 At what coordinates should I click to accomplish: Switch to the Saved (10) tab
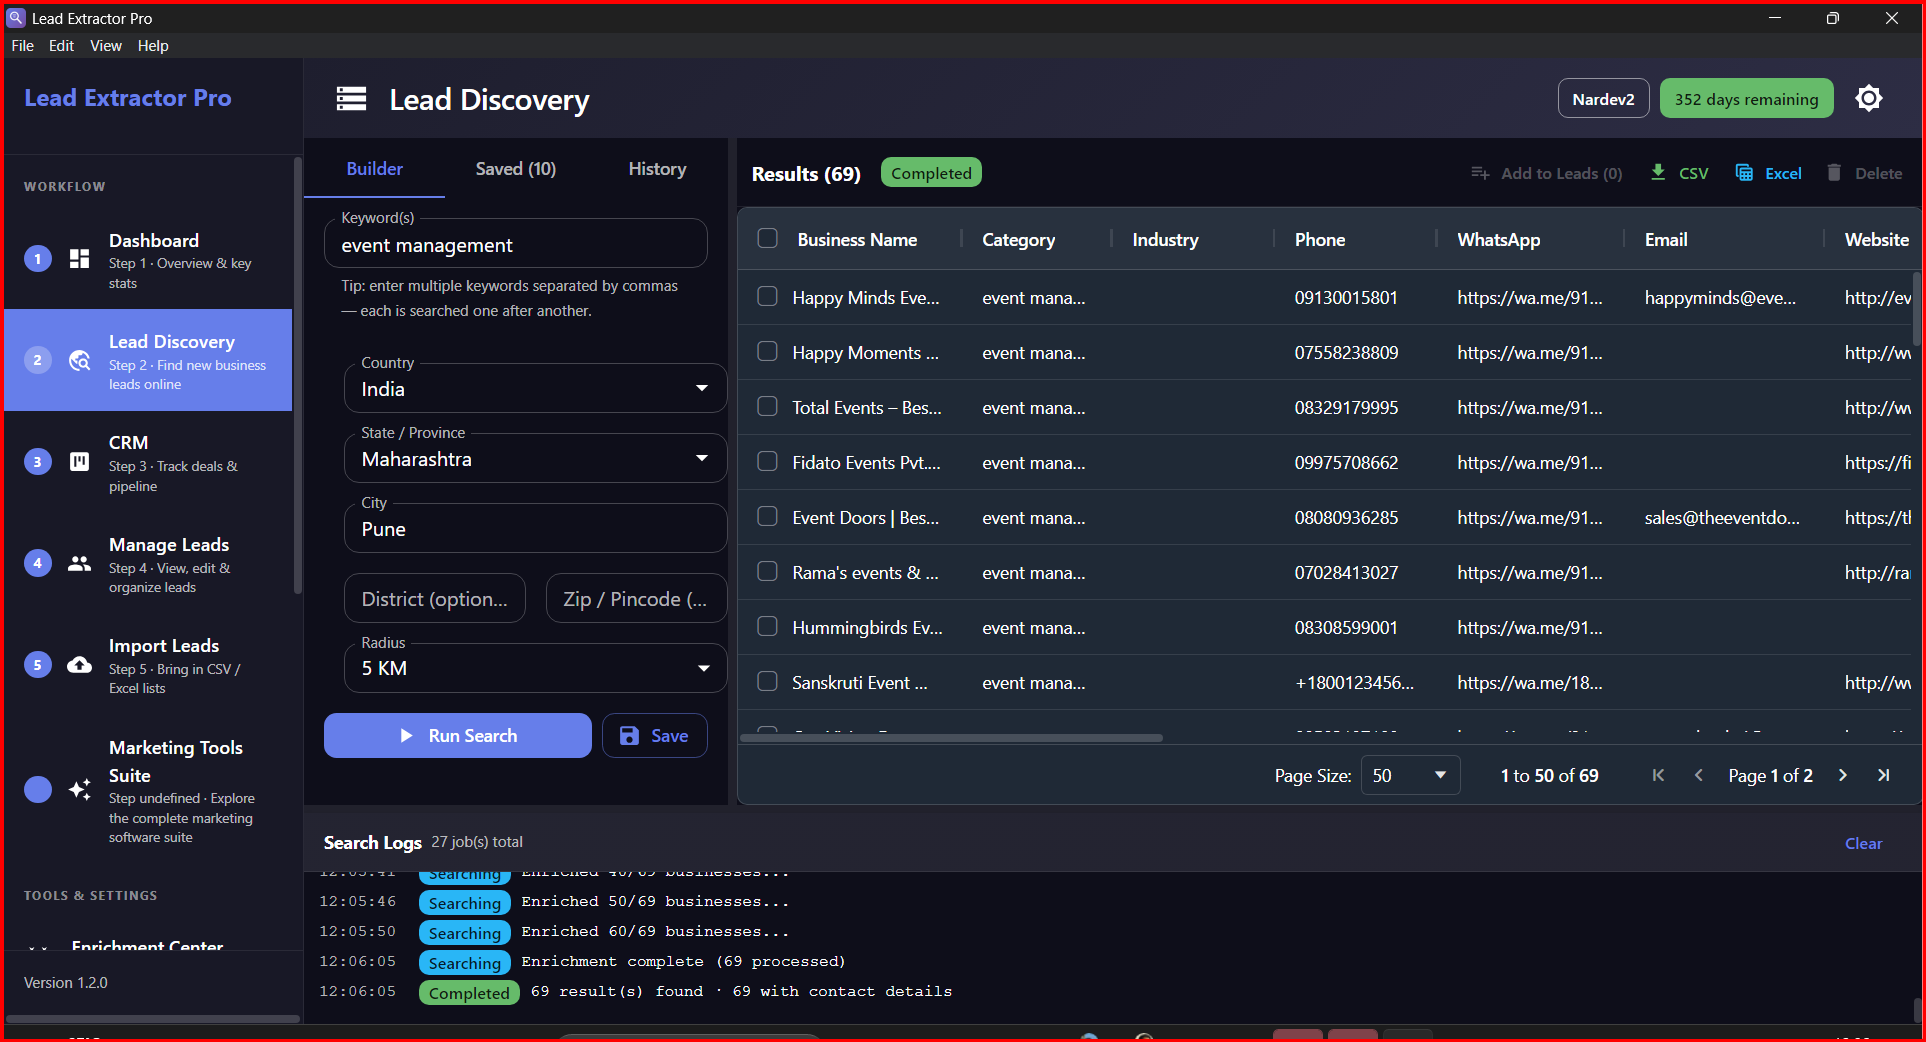(x=515, y=169)
